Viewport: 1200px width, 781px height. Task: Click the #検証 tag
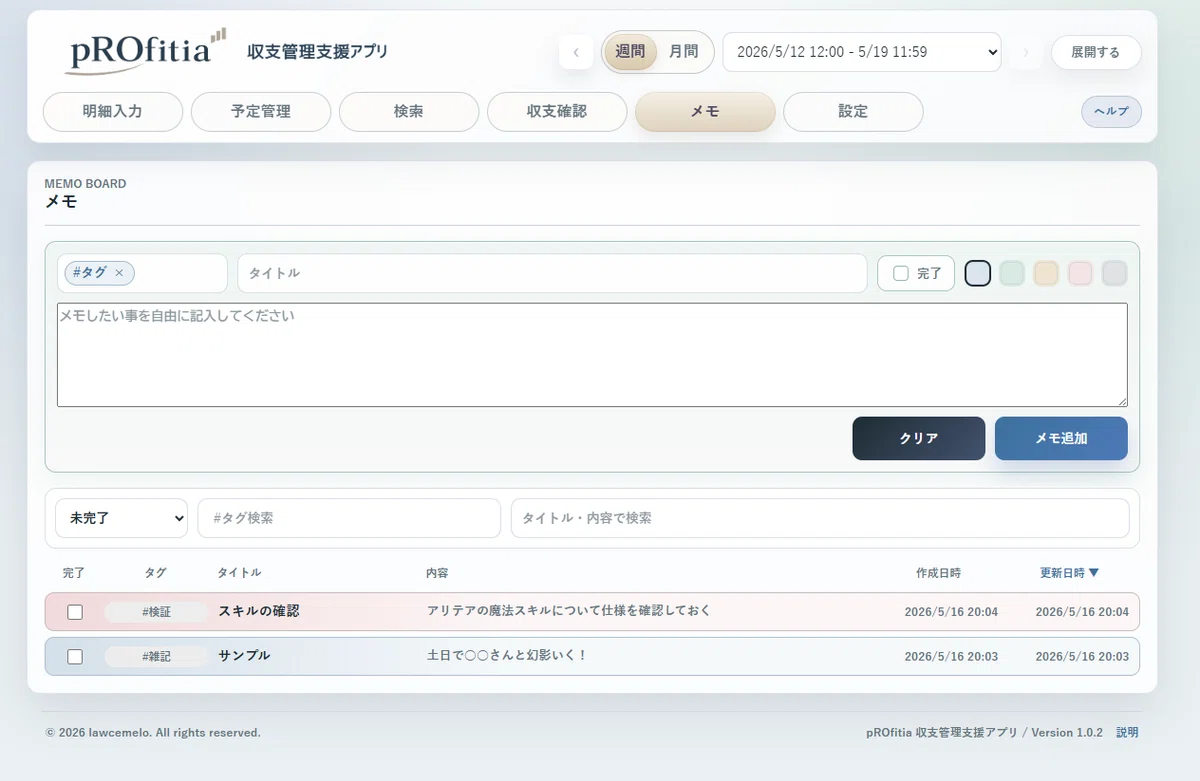(157, 612)
